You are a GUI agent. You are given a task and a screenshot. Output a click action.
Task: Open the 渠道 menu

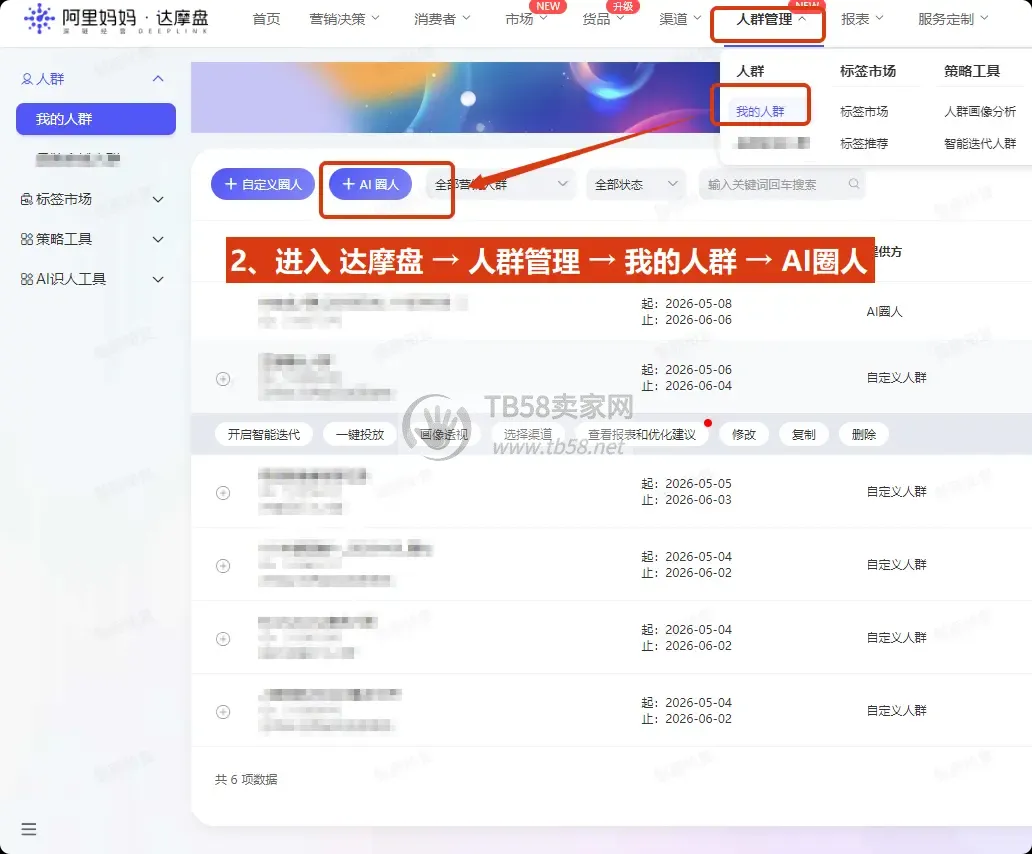(x=680, y=19)
